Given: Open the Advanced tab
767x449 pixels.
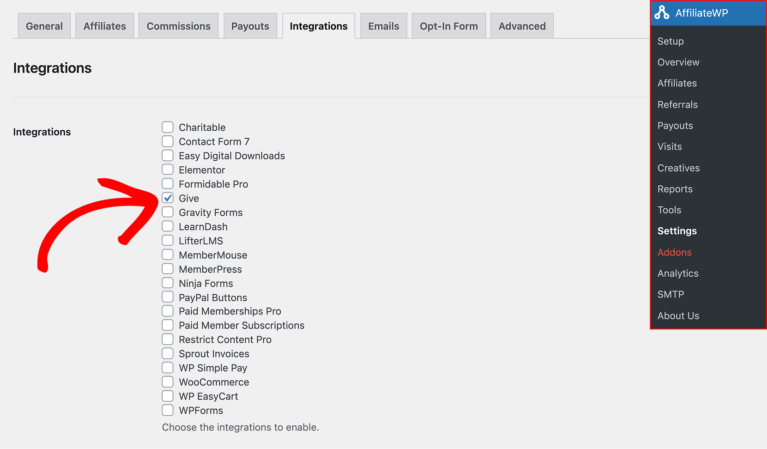Looking at the screenshot, I should tap(522, 26).
